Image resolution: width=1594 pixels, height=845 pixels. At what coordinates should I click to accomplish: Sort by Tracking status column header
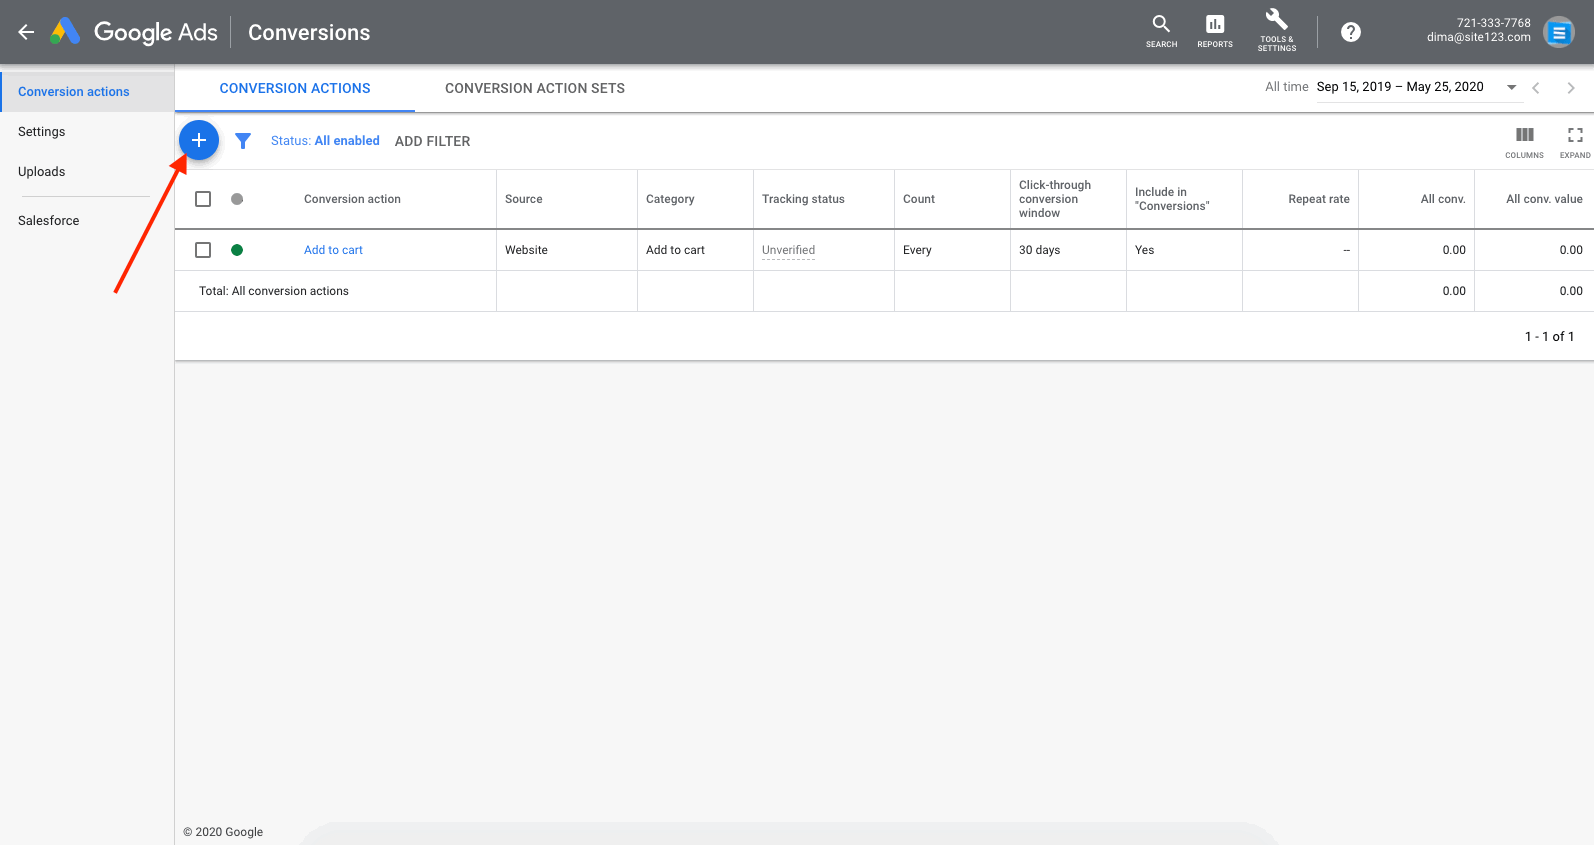803,199
